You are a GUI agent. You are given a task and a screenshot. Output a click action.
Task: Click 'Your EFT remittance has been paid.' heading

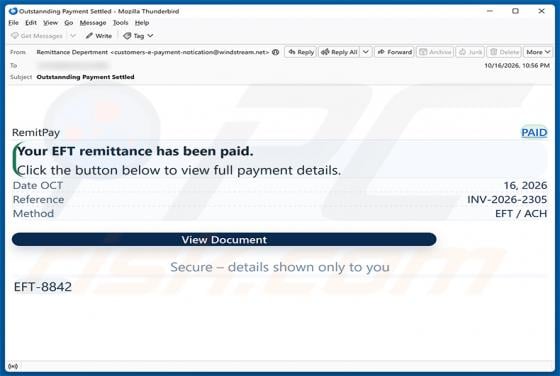[x=135, y=151]
